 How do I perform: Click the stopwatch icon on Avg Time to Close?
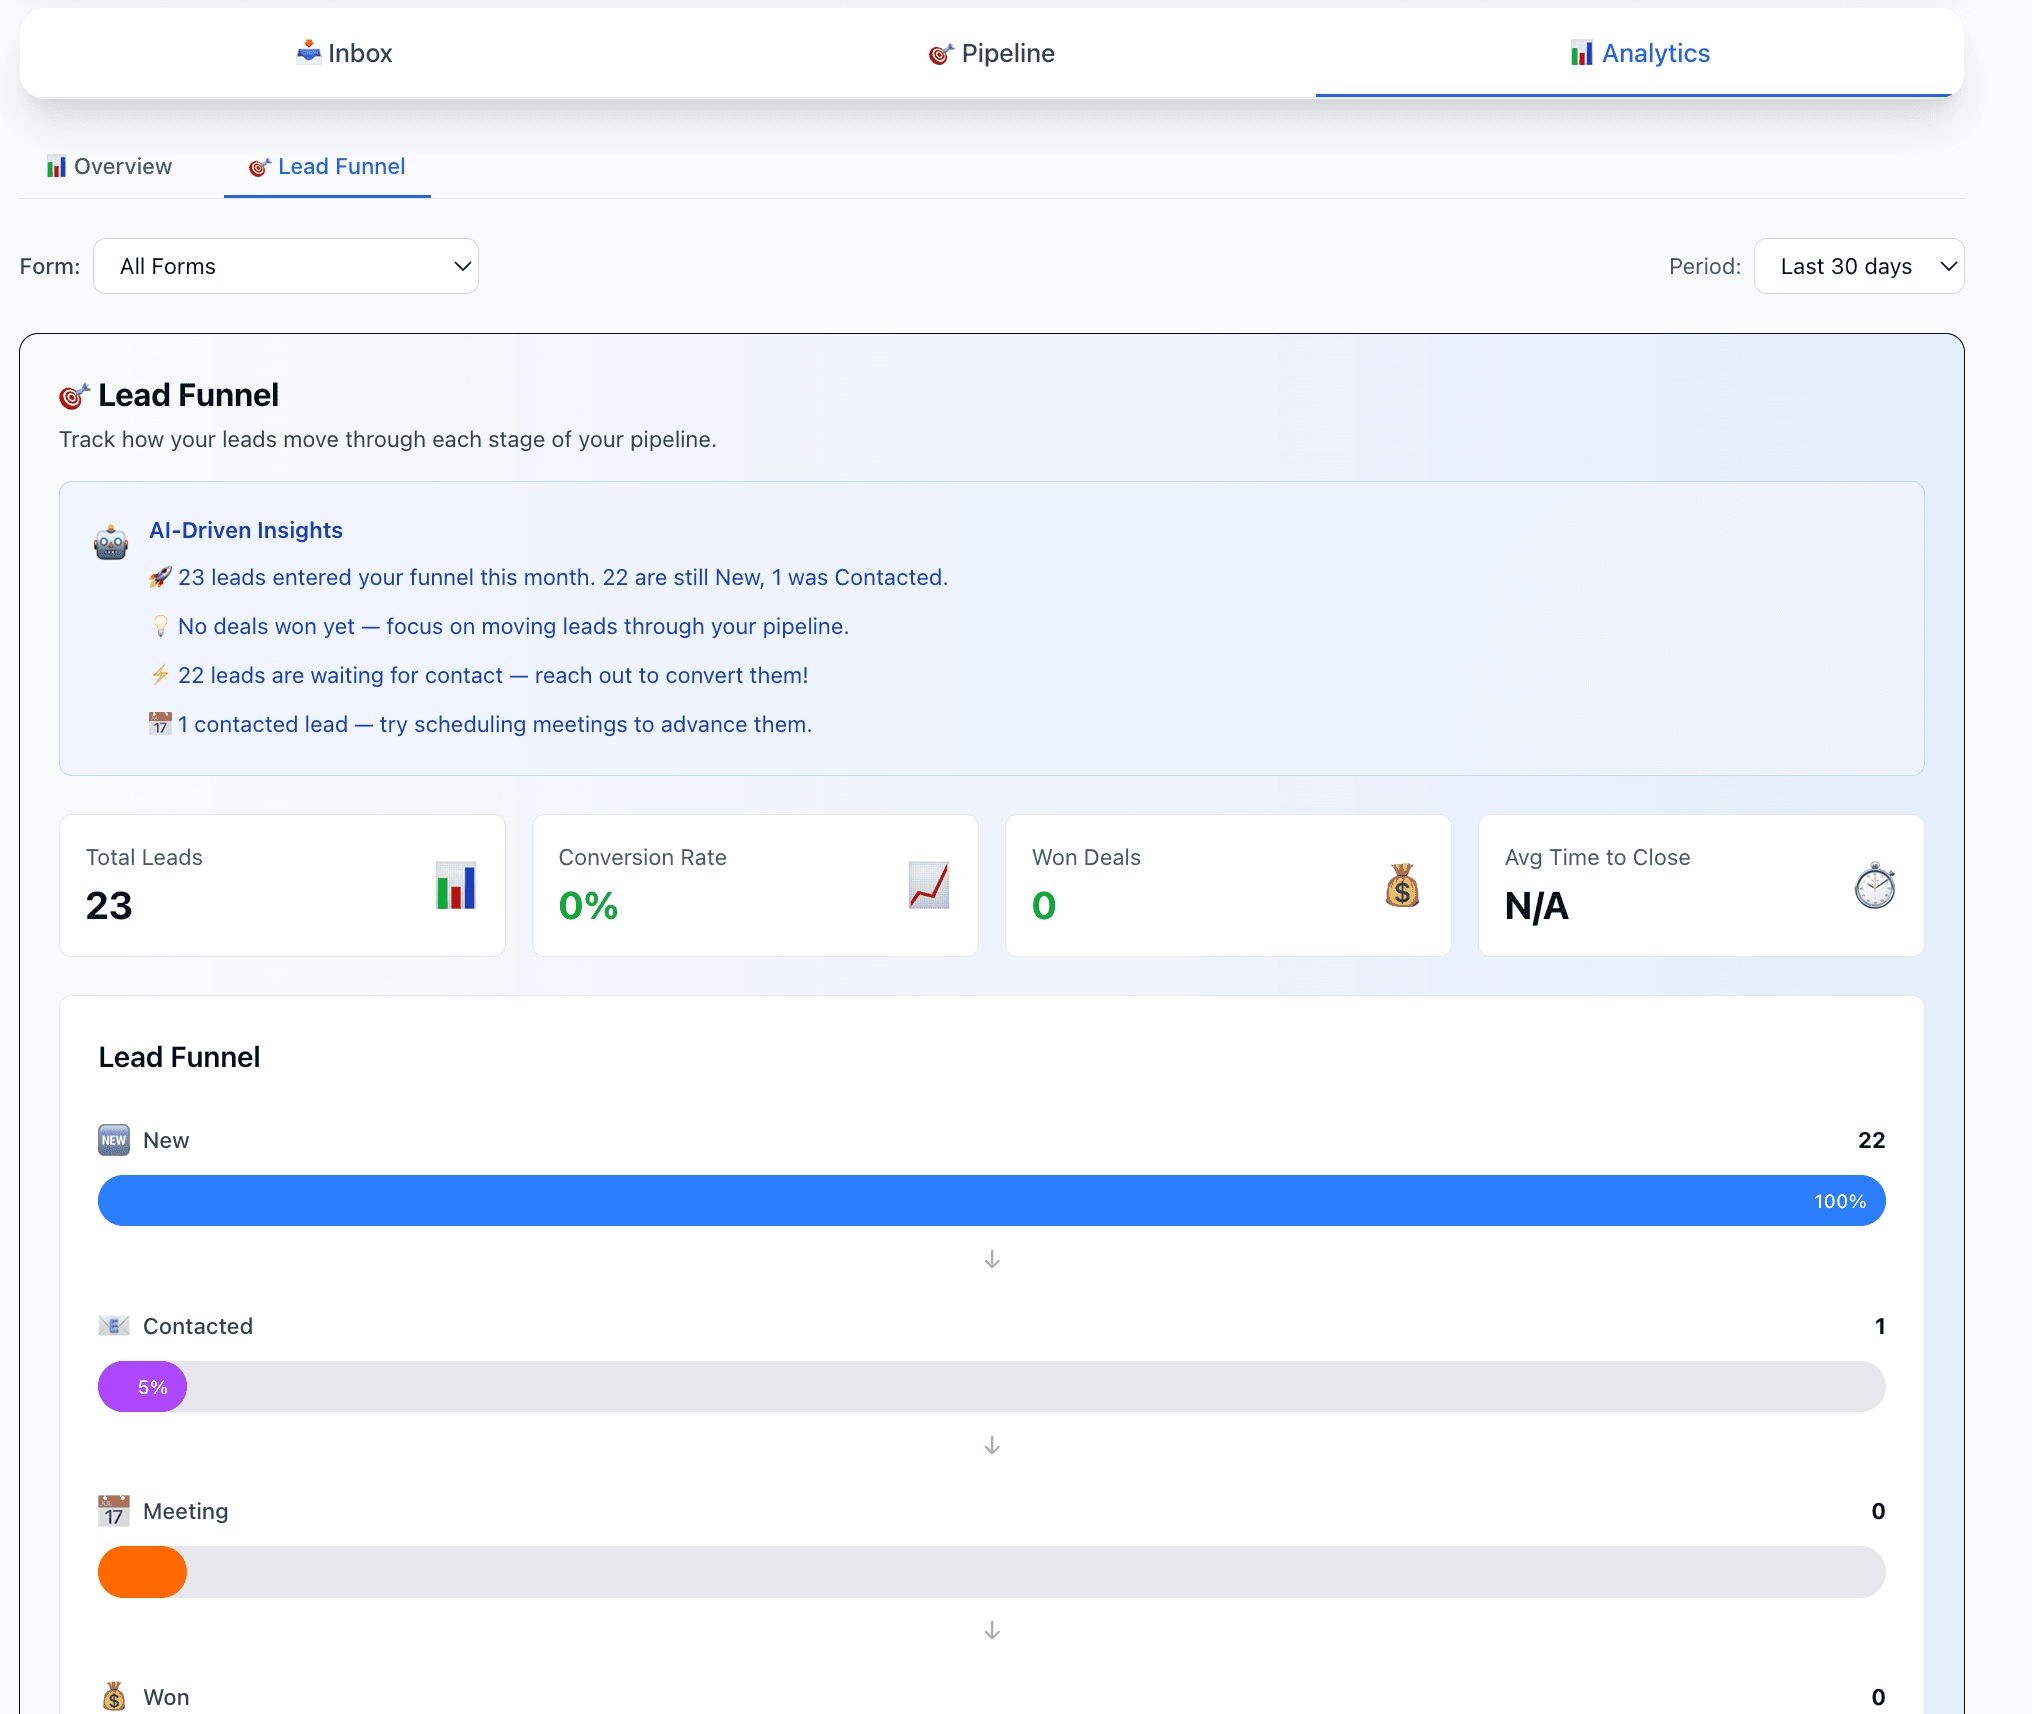click(x=1873, y=884)
